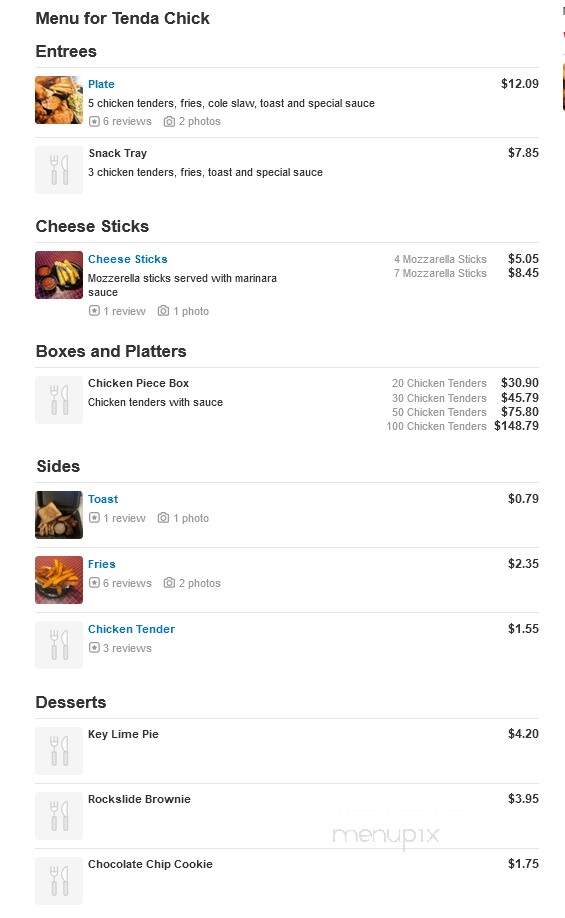Click the camera icon beside Plate's 2 photos

169,121
